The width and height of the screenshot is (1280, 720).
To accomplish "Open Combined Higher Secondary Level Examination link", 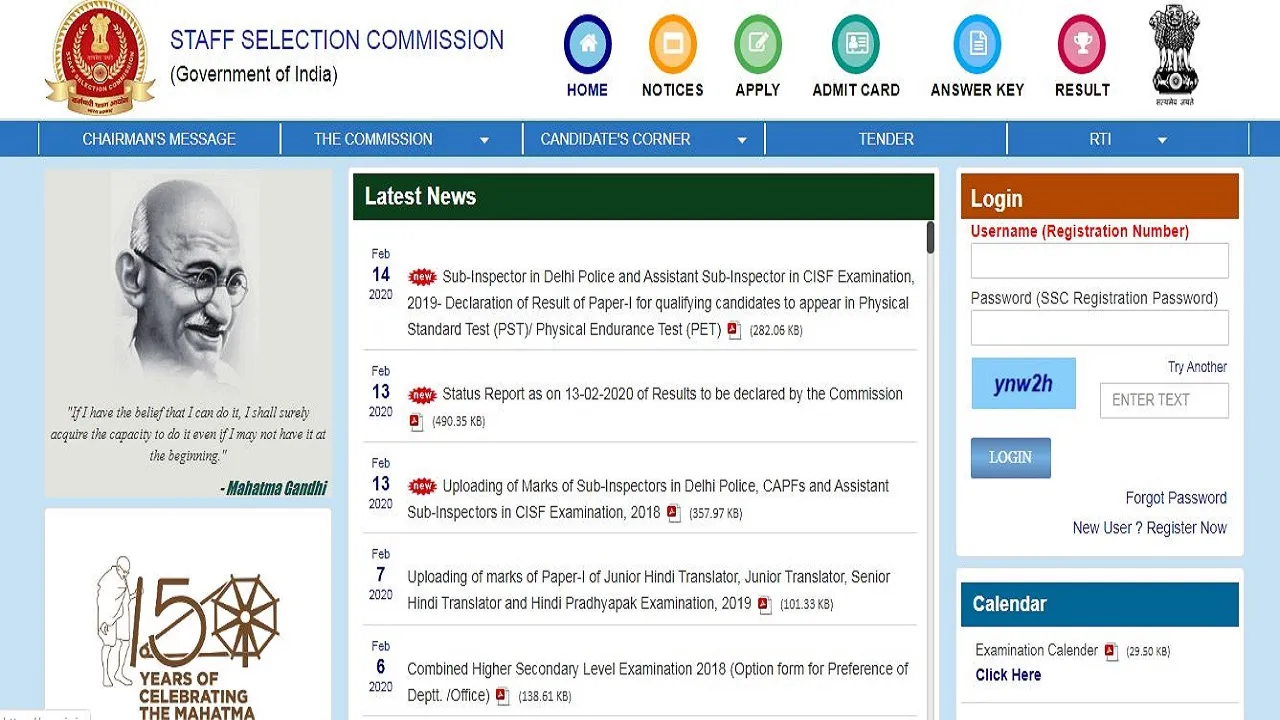I will [658, 682].
